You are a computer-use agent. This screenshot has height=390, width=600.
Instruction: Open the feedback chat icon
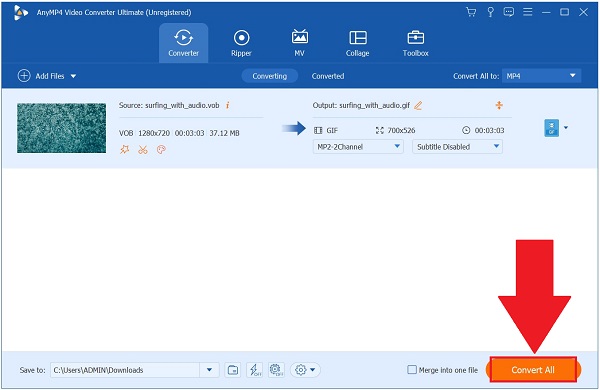pos(509,12)
